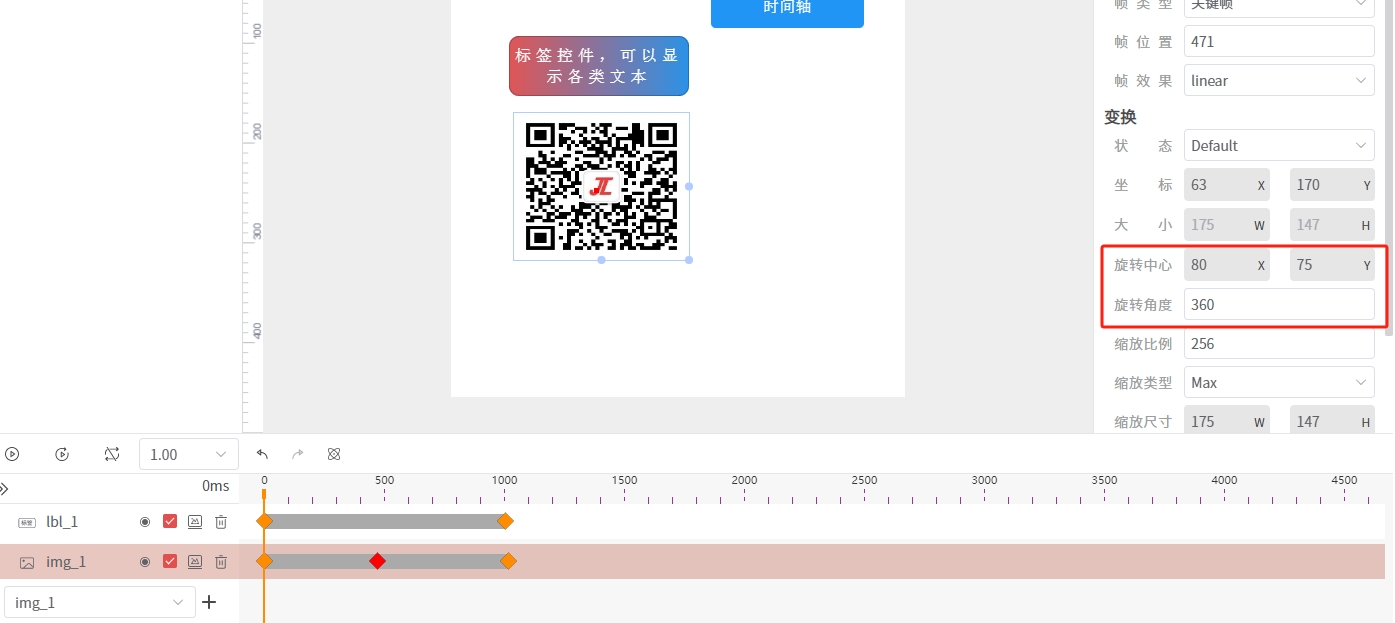The width and height of the screenshot is (1395, 623).
Task: Delete the lbl_1 track via trash icon
Action: 221,521
